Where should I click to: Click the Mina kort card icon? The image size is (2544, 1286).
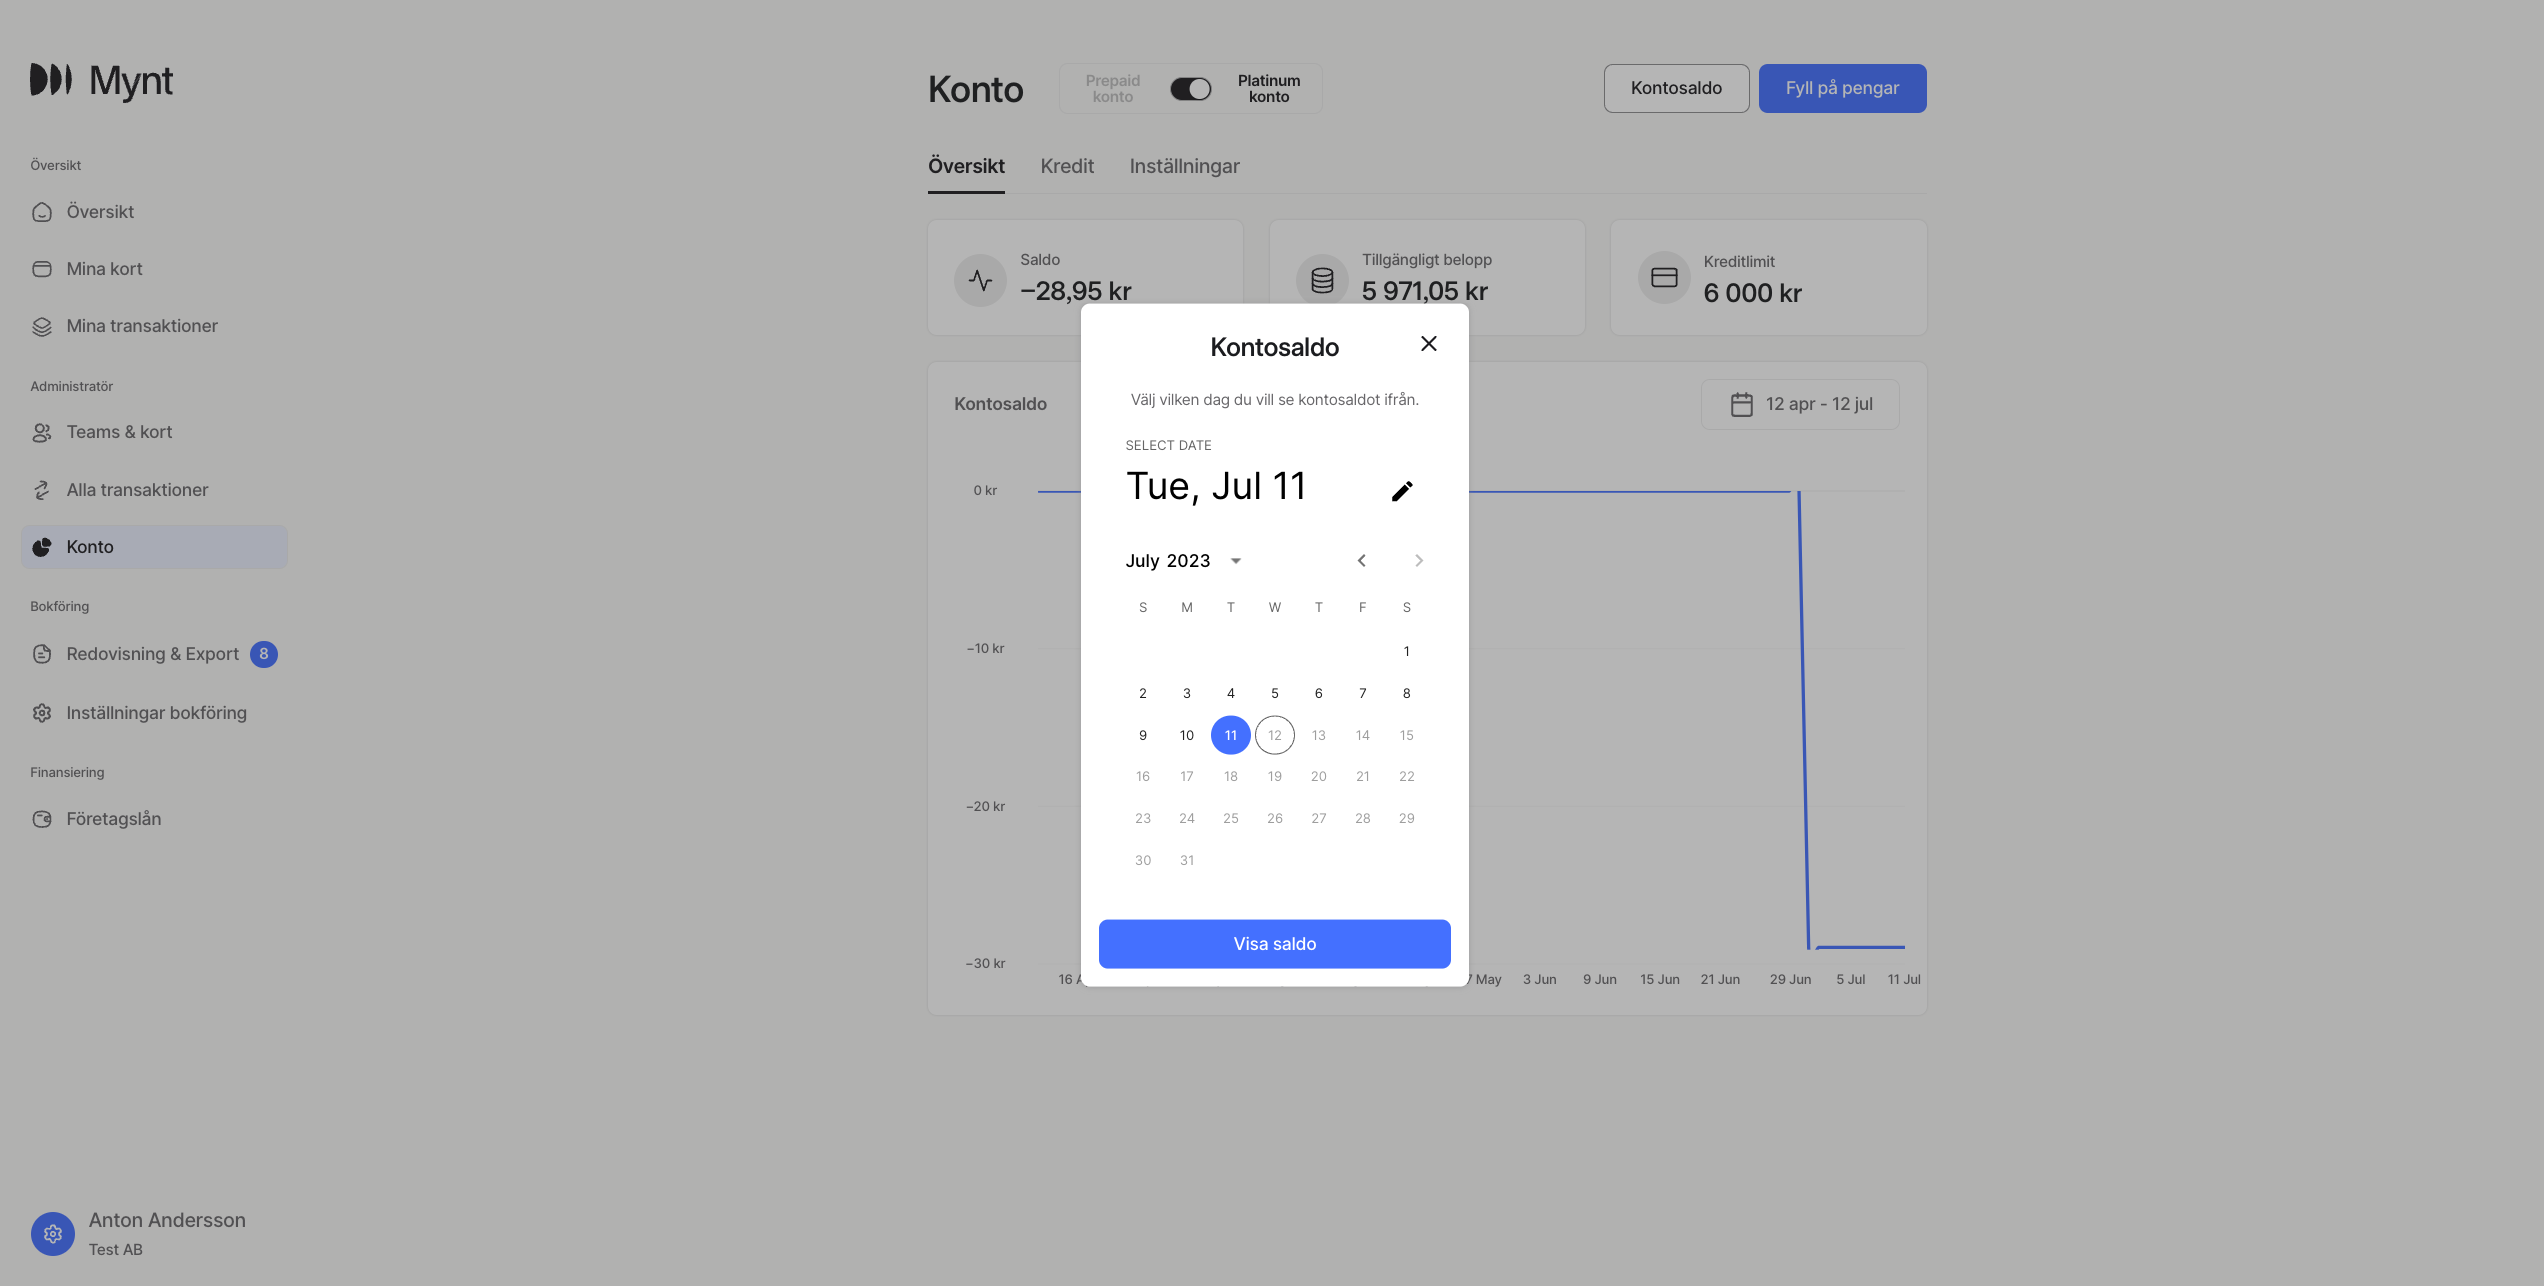coord(42,269)
